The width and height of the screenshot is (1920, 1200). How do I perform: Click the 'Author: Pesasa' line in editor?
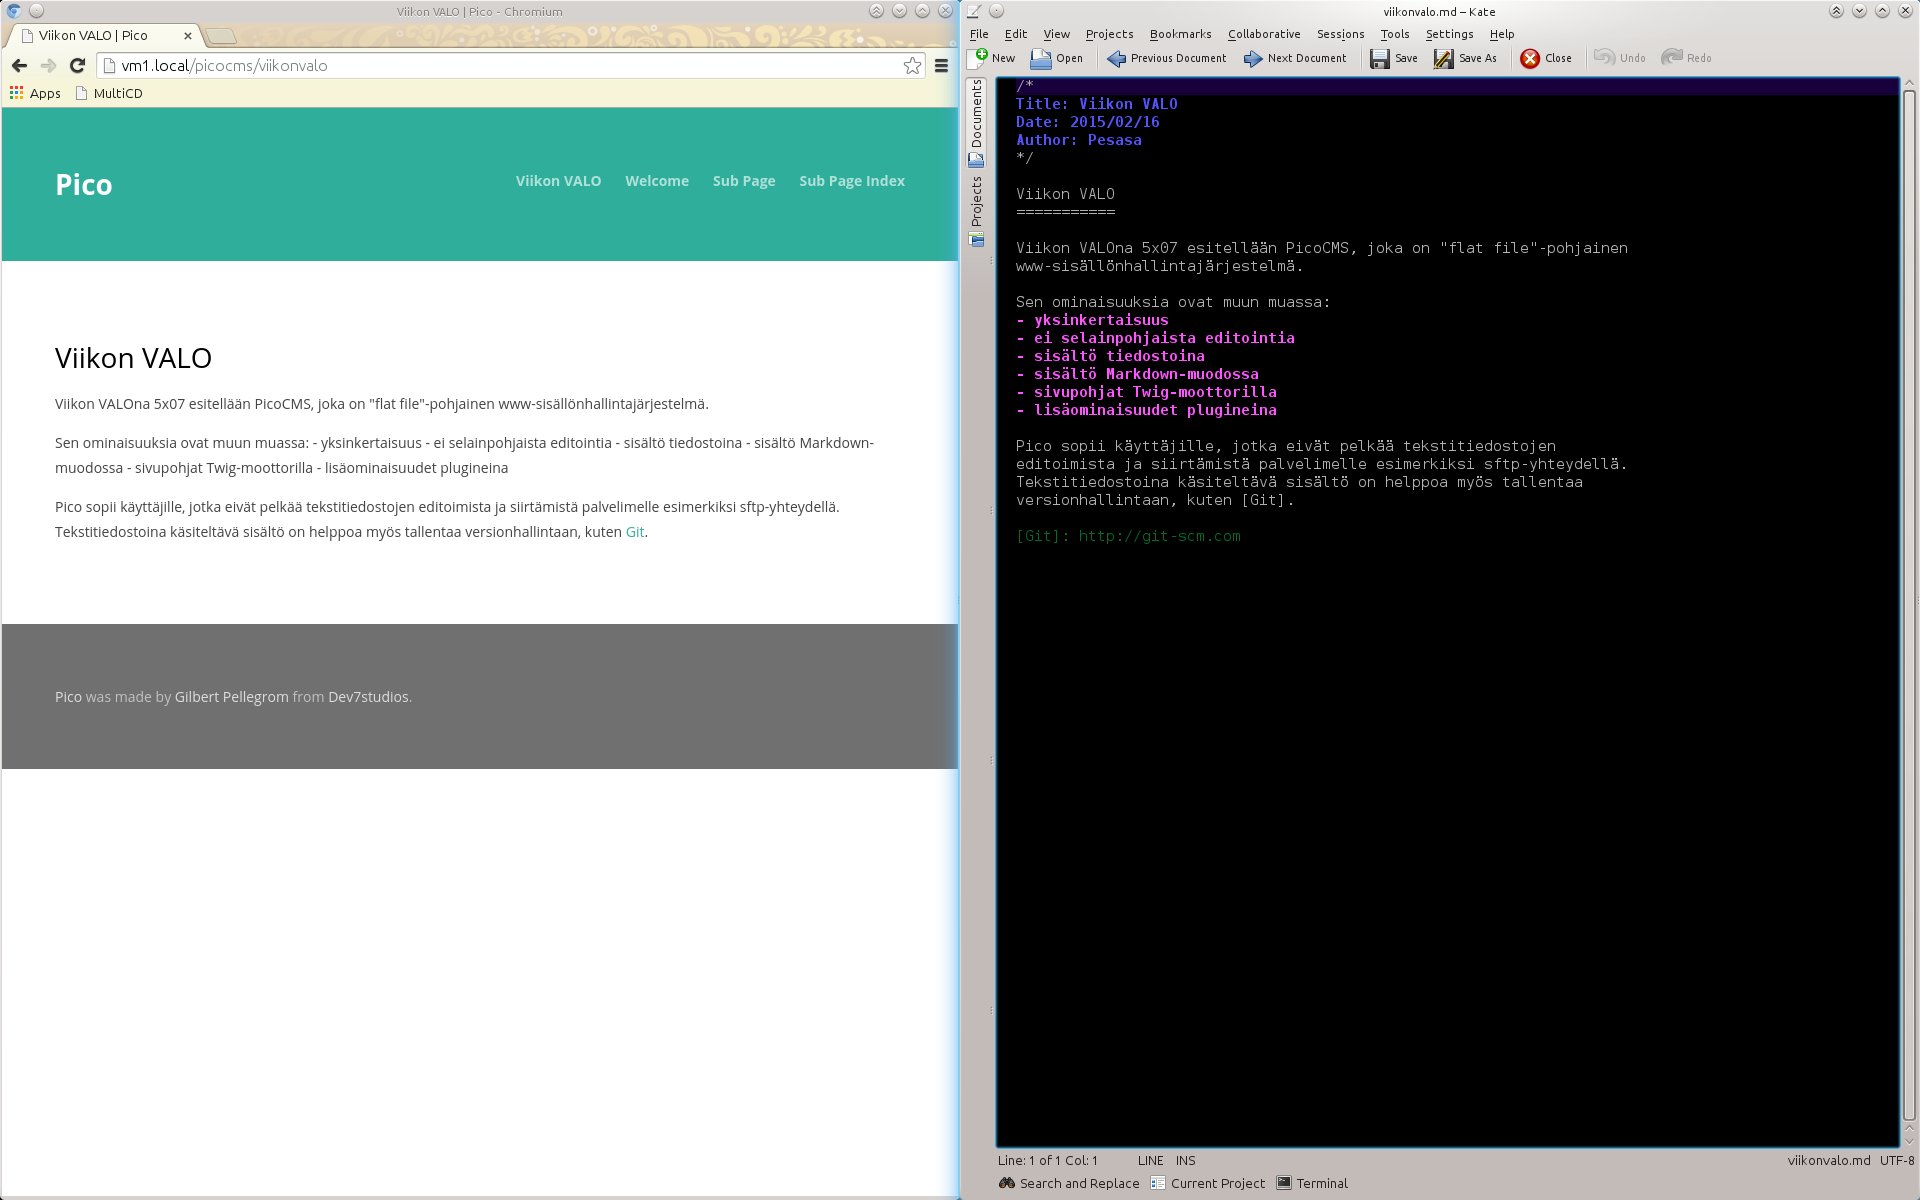pos(1079,140)
